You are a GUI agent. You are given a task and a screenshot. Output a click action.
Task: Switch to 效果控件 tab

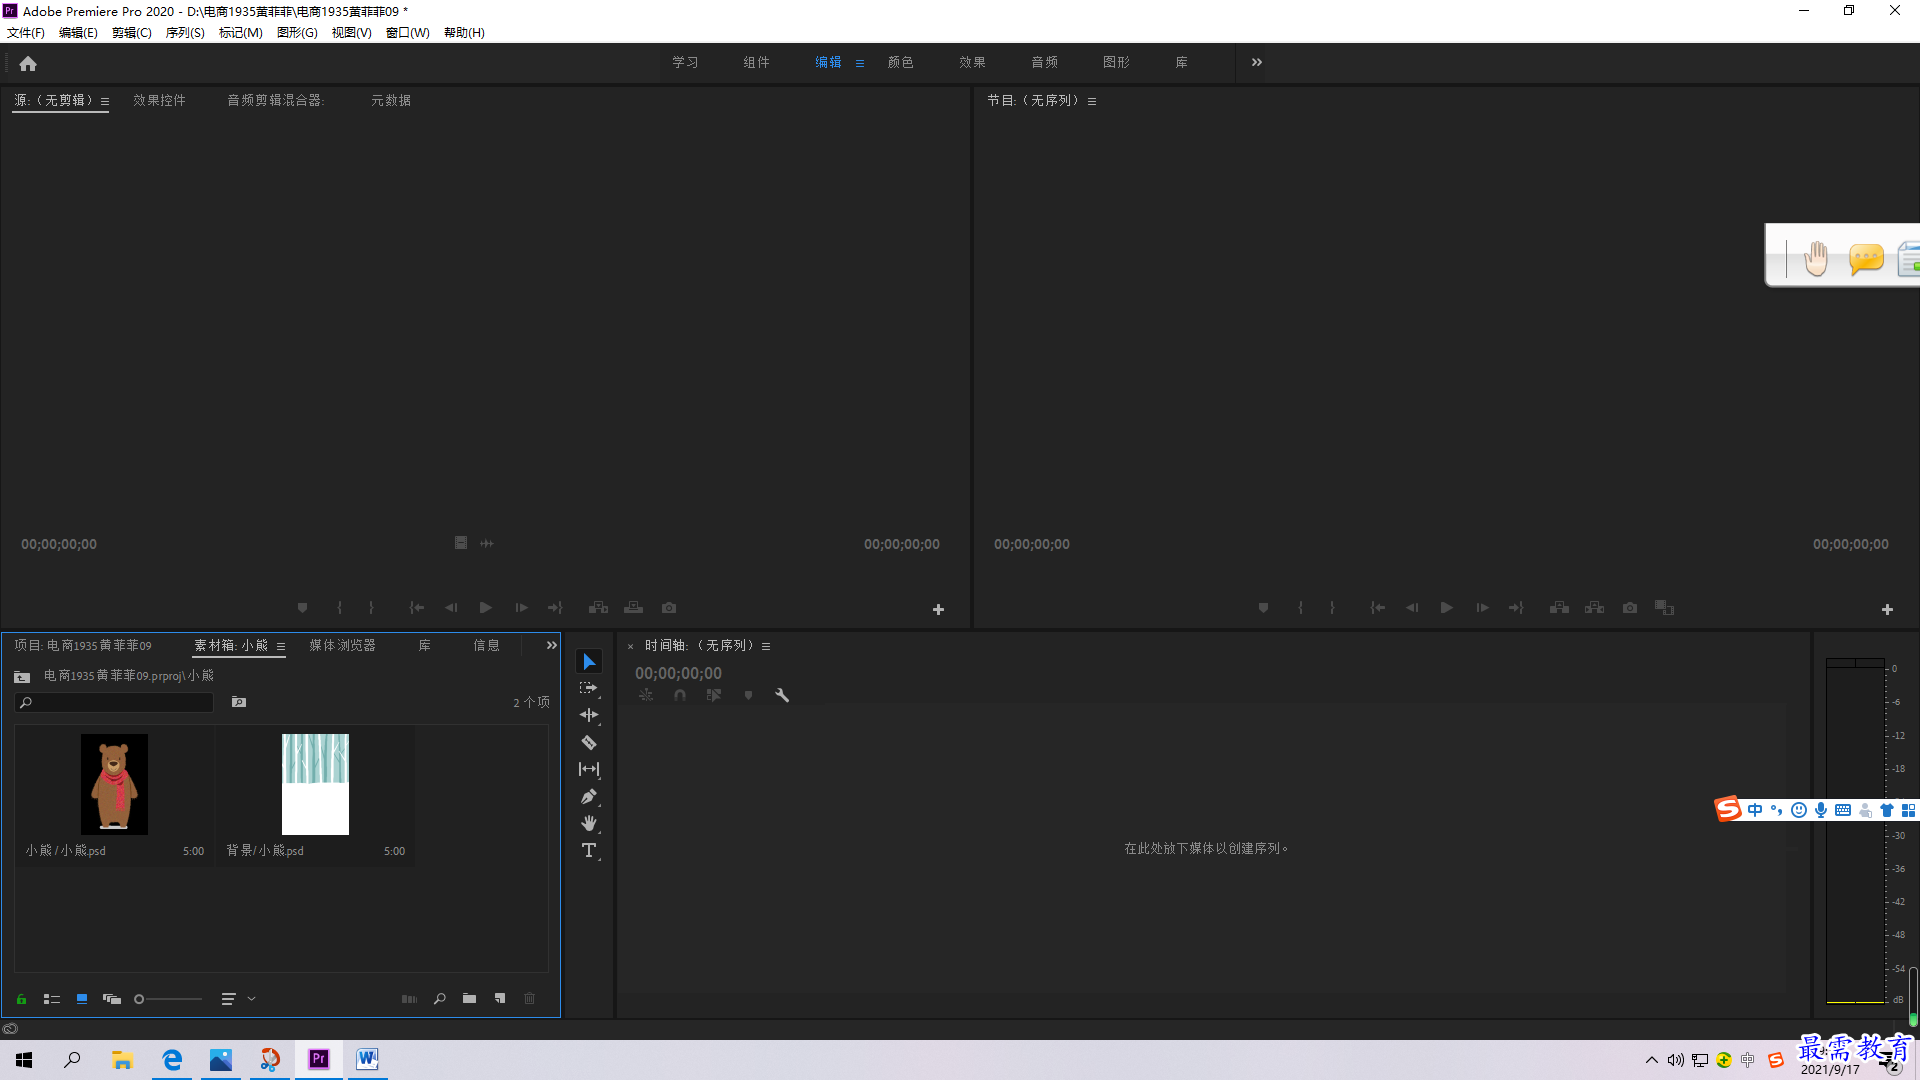[x=159, y=100]
